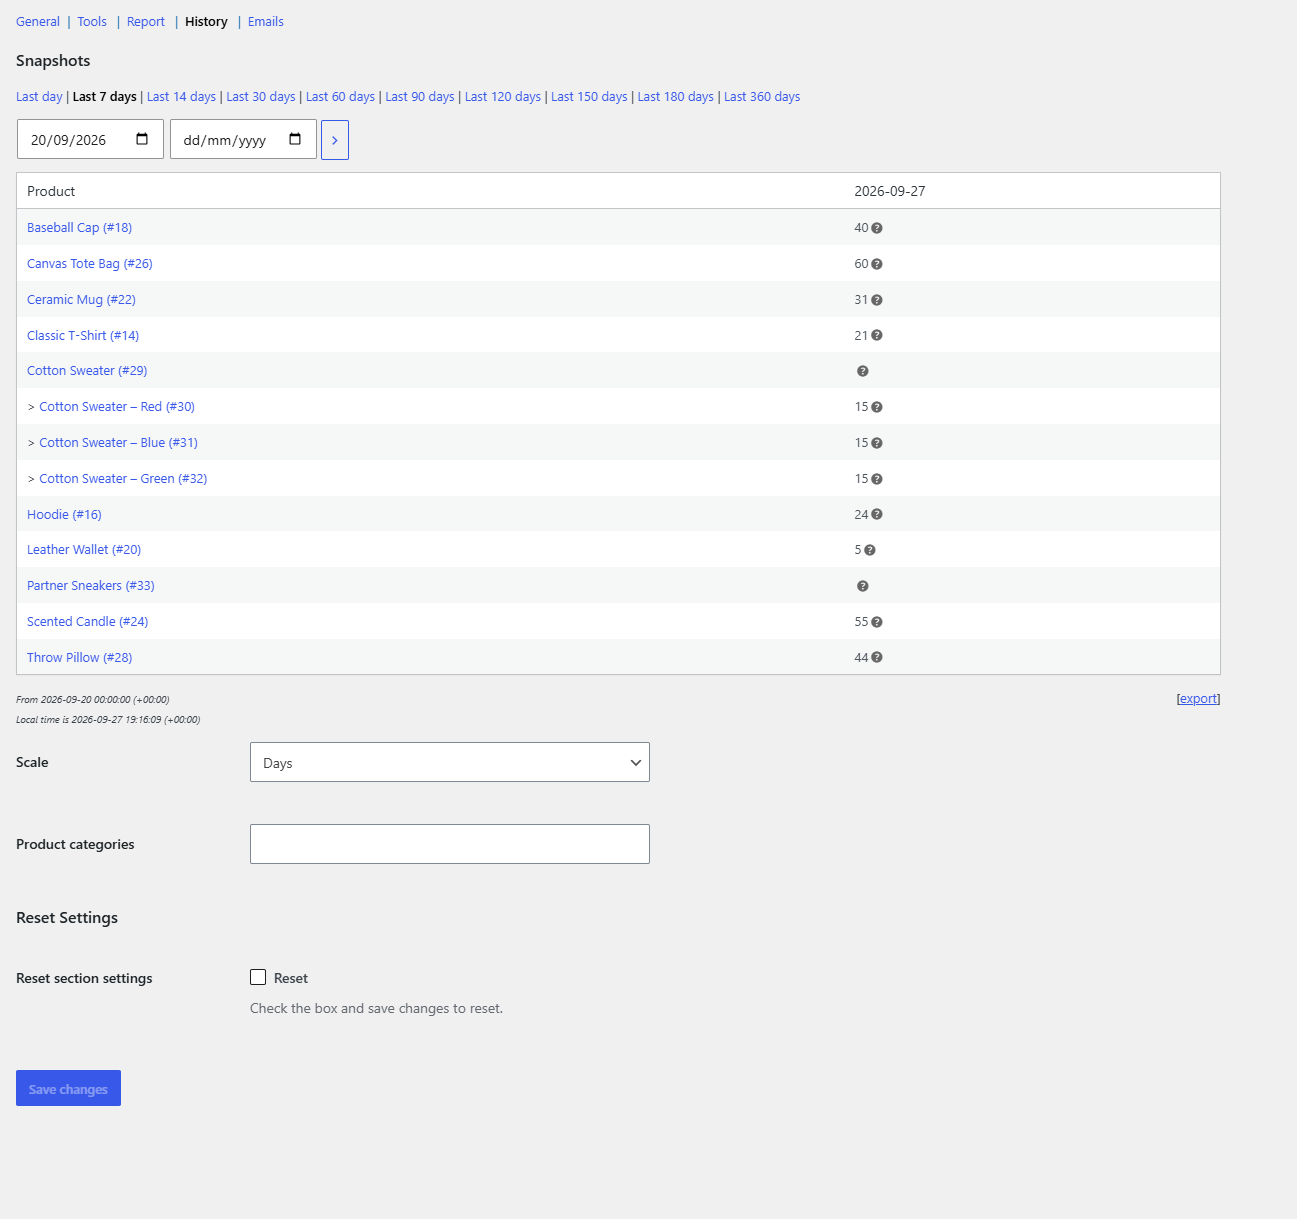
Task: Click help icon in Cotton Sweater – Red row
Action: pyautogui.click(x=877, y=407)
